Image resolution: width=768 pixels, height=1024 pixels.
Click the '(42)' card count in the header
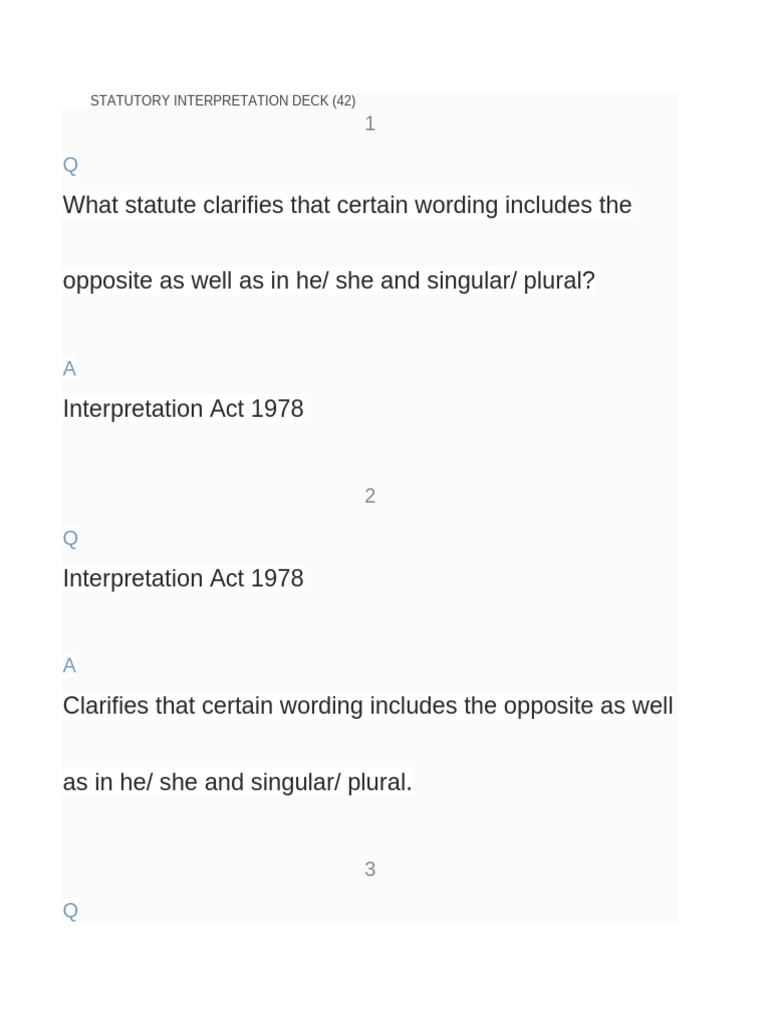(x=343, y=101)
